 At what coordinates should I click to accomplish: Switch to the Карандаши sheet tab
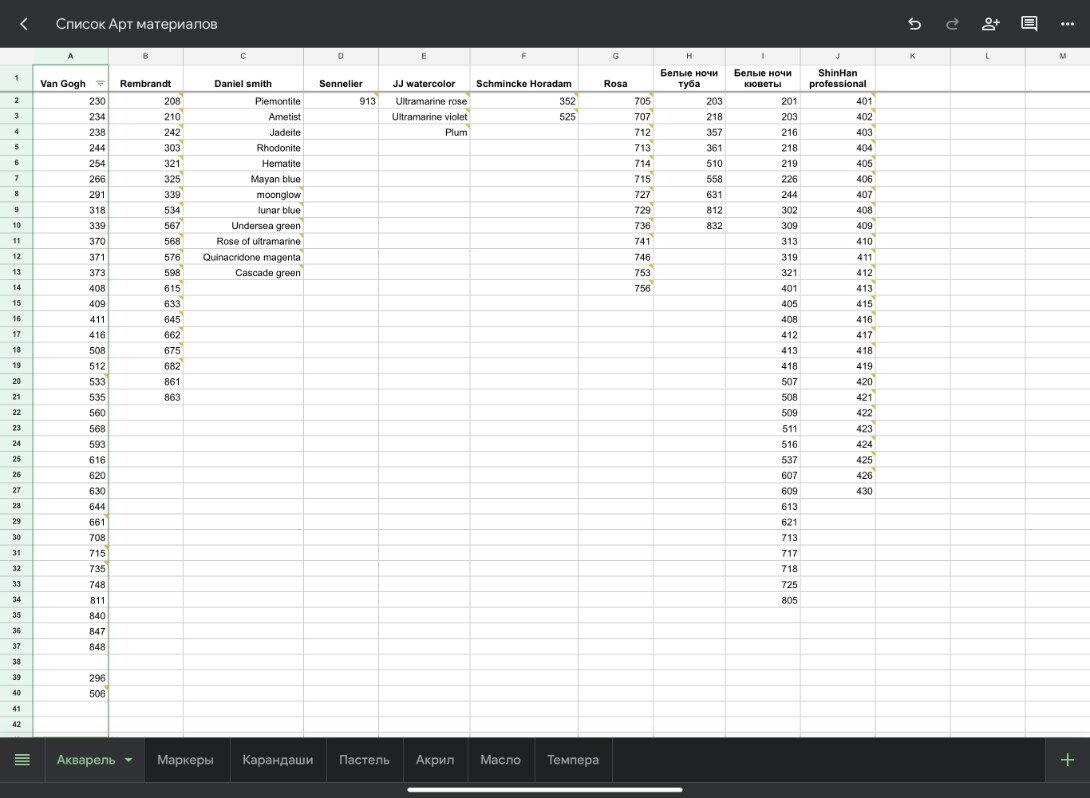(277, 760)
